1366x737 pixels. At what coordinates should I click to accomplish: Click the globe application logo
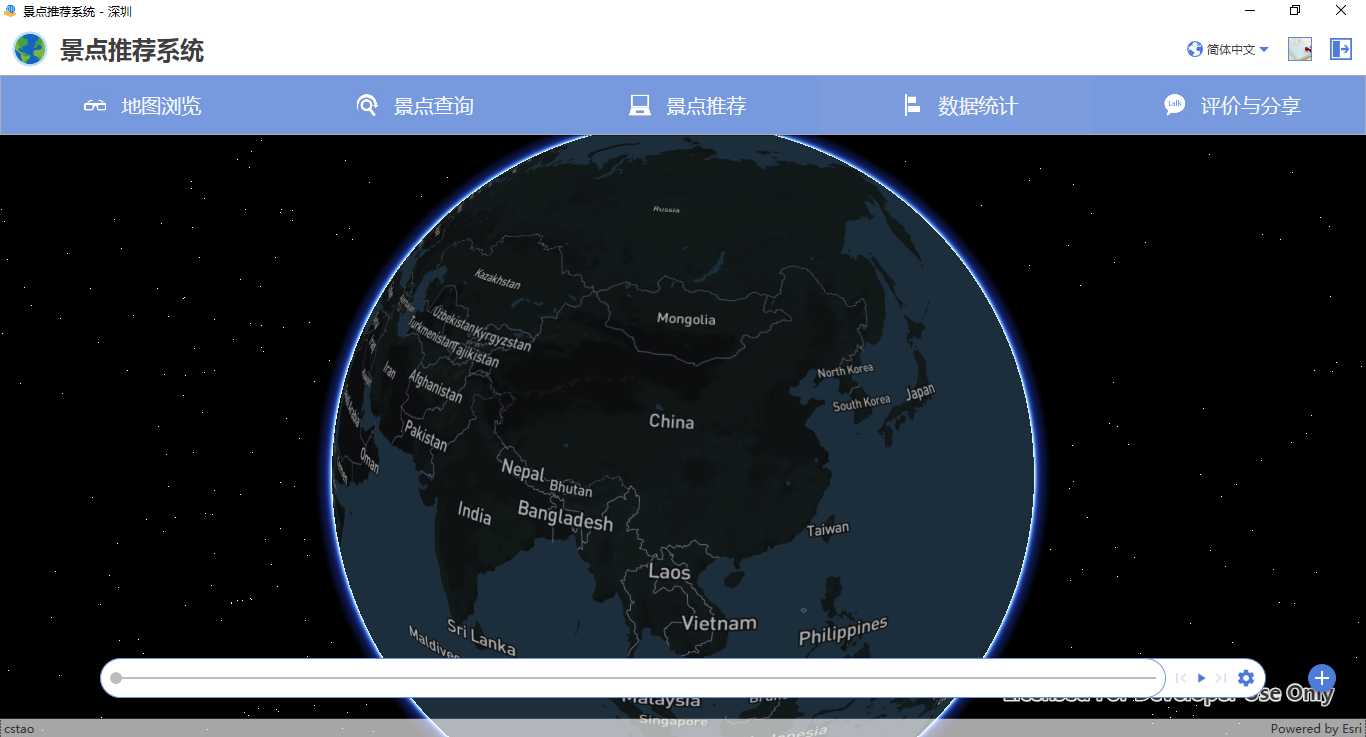pos(30,49)
